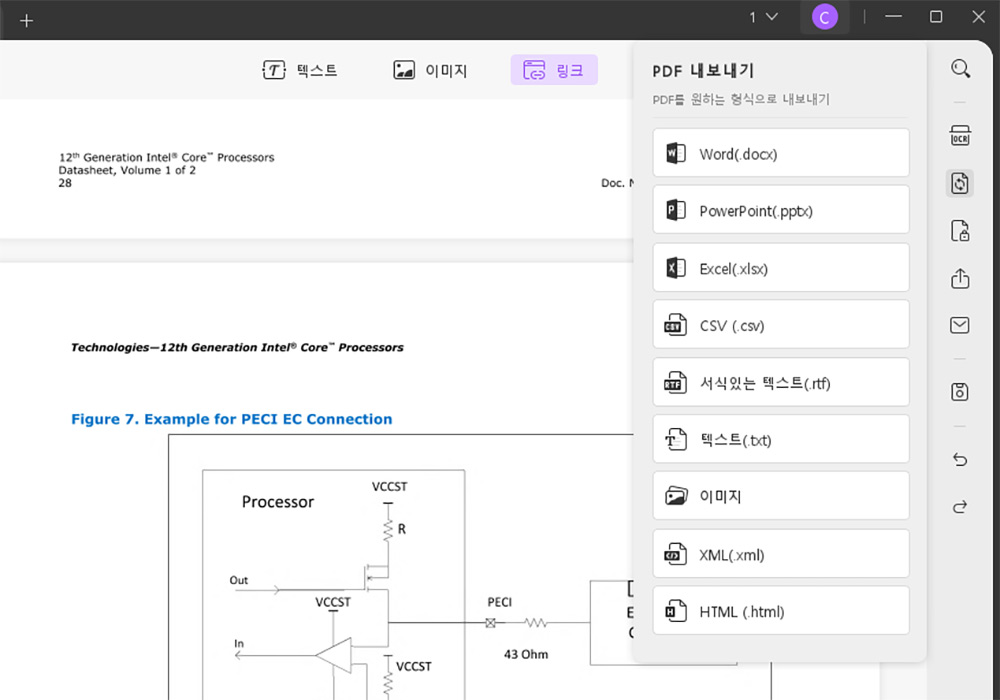1000x700 pixels.
Task: Open the user account avatar C
Action: [825, 17]
